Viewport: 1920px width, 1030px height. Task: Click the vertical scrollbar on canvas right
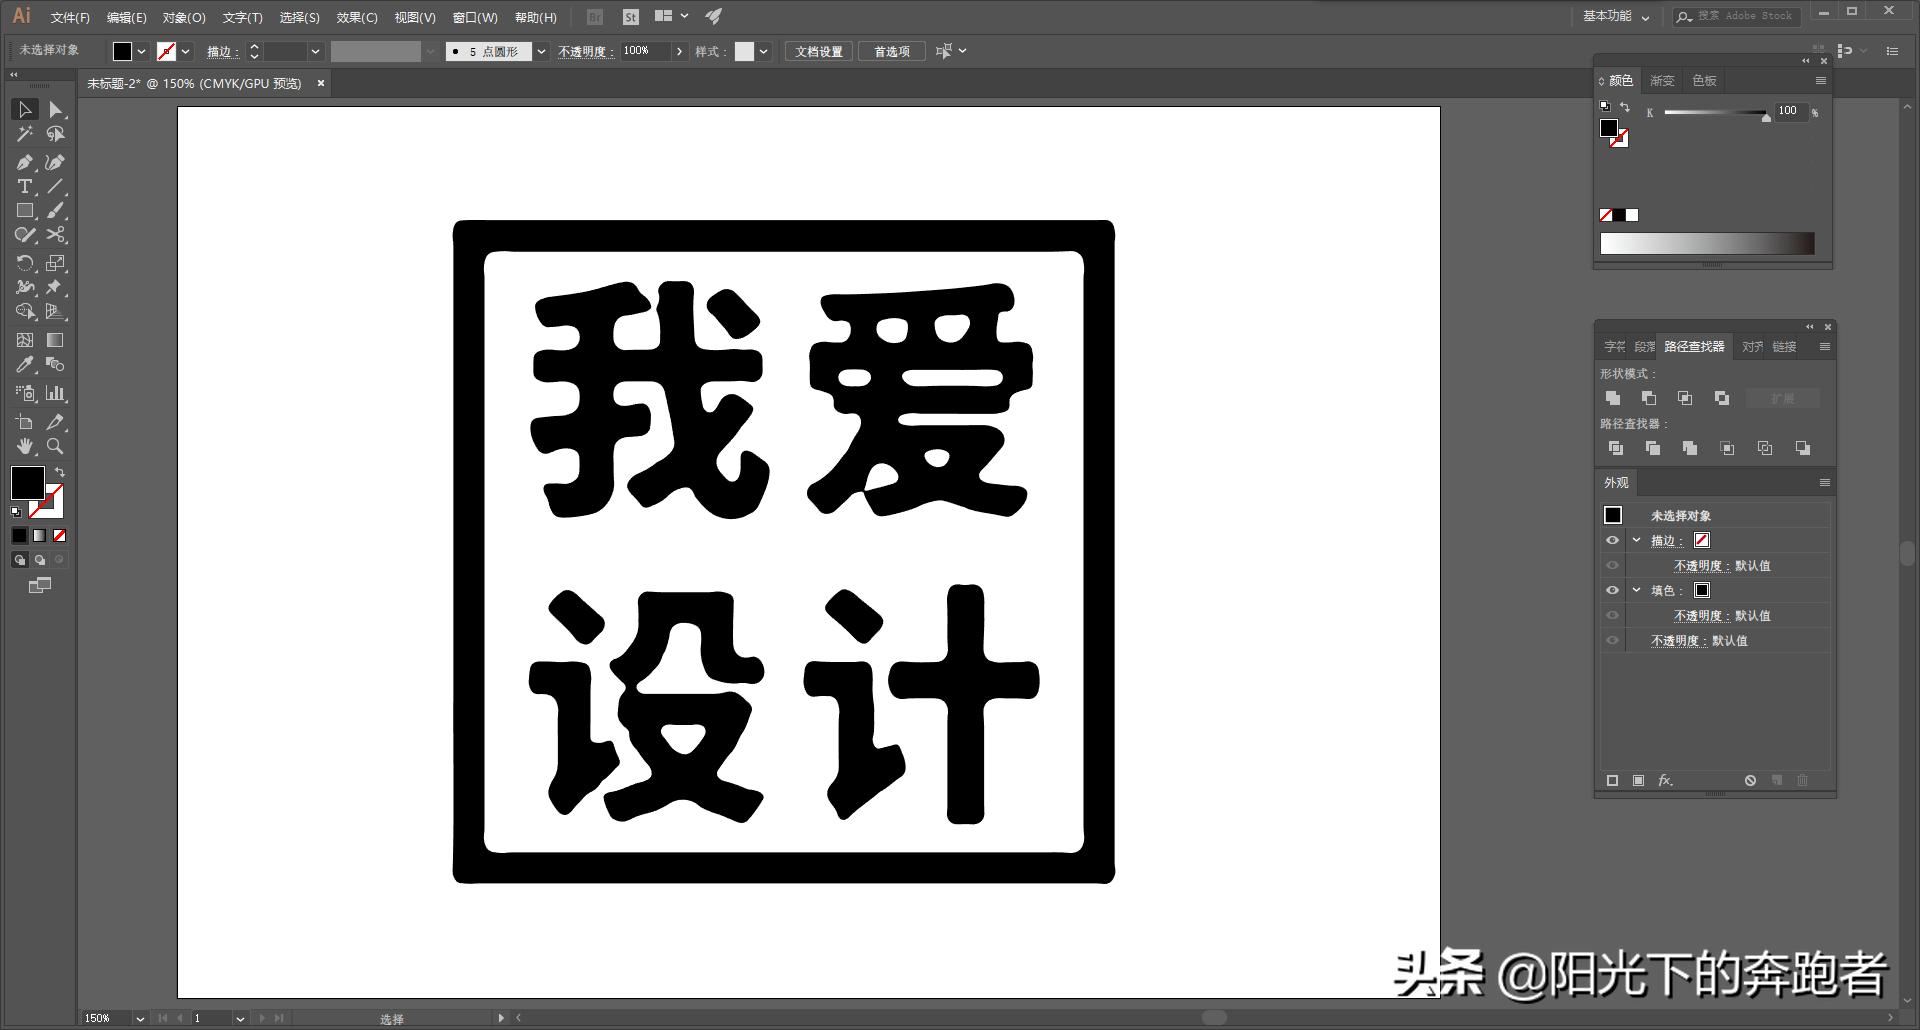click(1906, 551)
